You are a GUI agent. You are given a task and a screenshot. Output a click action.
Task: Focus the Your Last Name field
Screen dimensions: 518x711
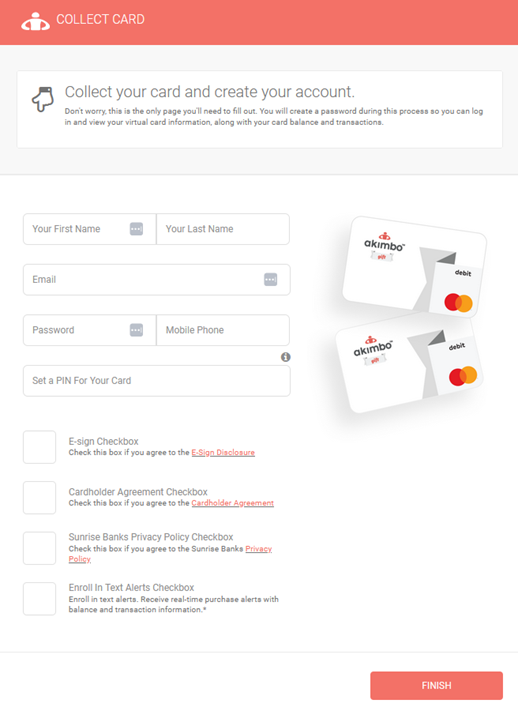click(x=223, y=229)
